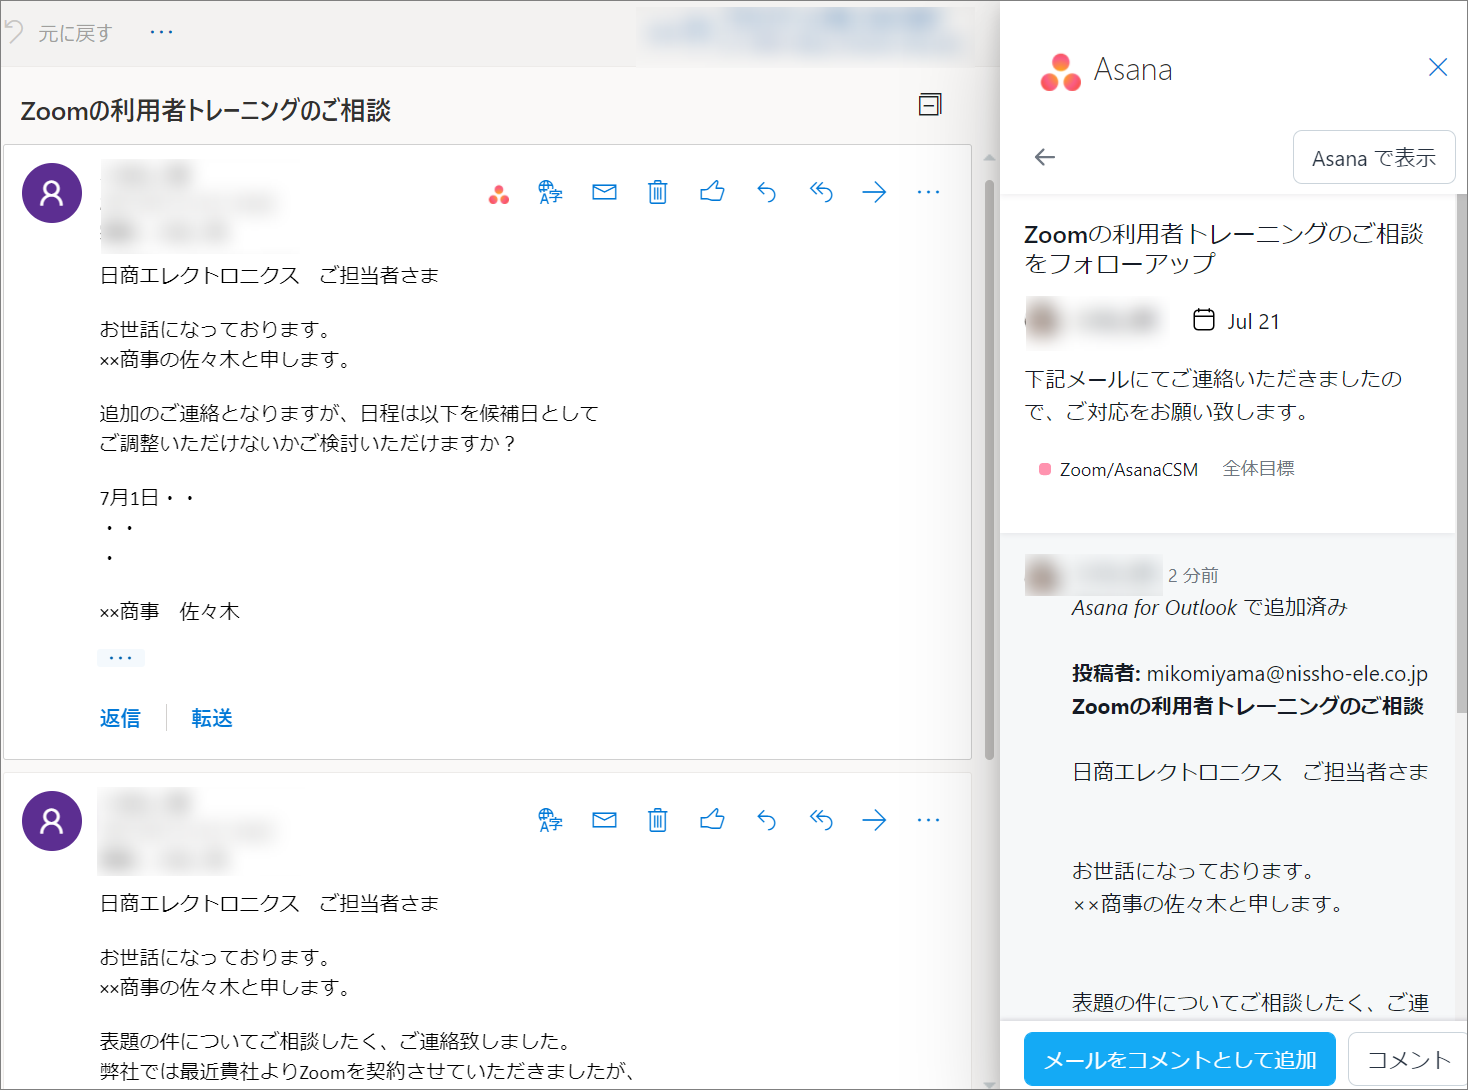The height and width of the screenshot is (1090, 1468).
Task: Open conversation in new window icon
Action: coord(930,105)
